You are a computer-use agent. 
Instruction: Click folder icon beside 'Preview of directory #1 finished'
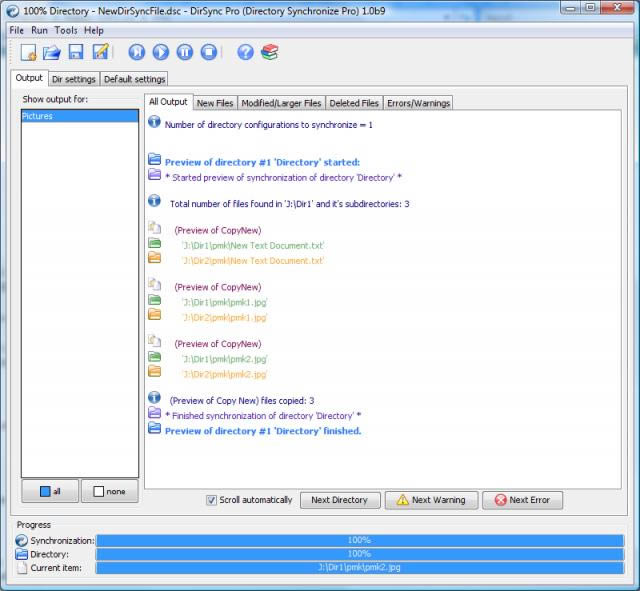pos(154,428)
